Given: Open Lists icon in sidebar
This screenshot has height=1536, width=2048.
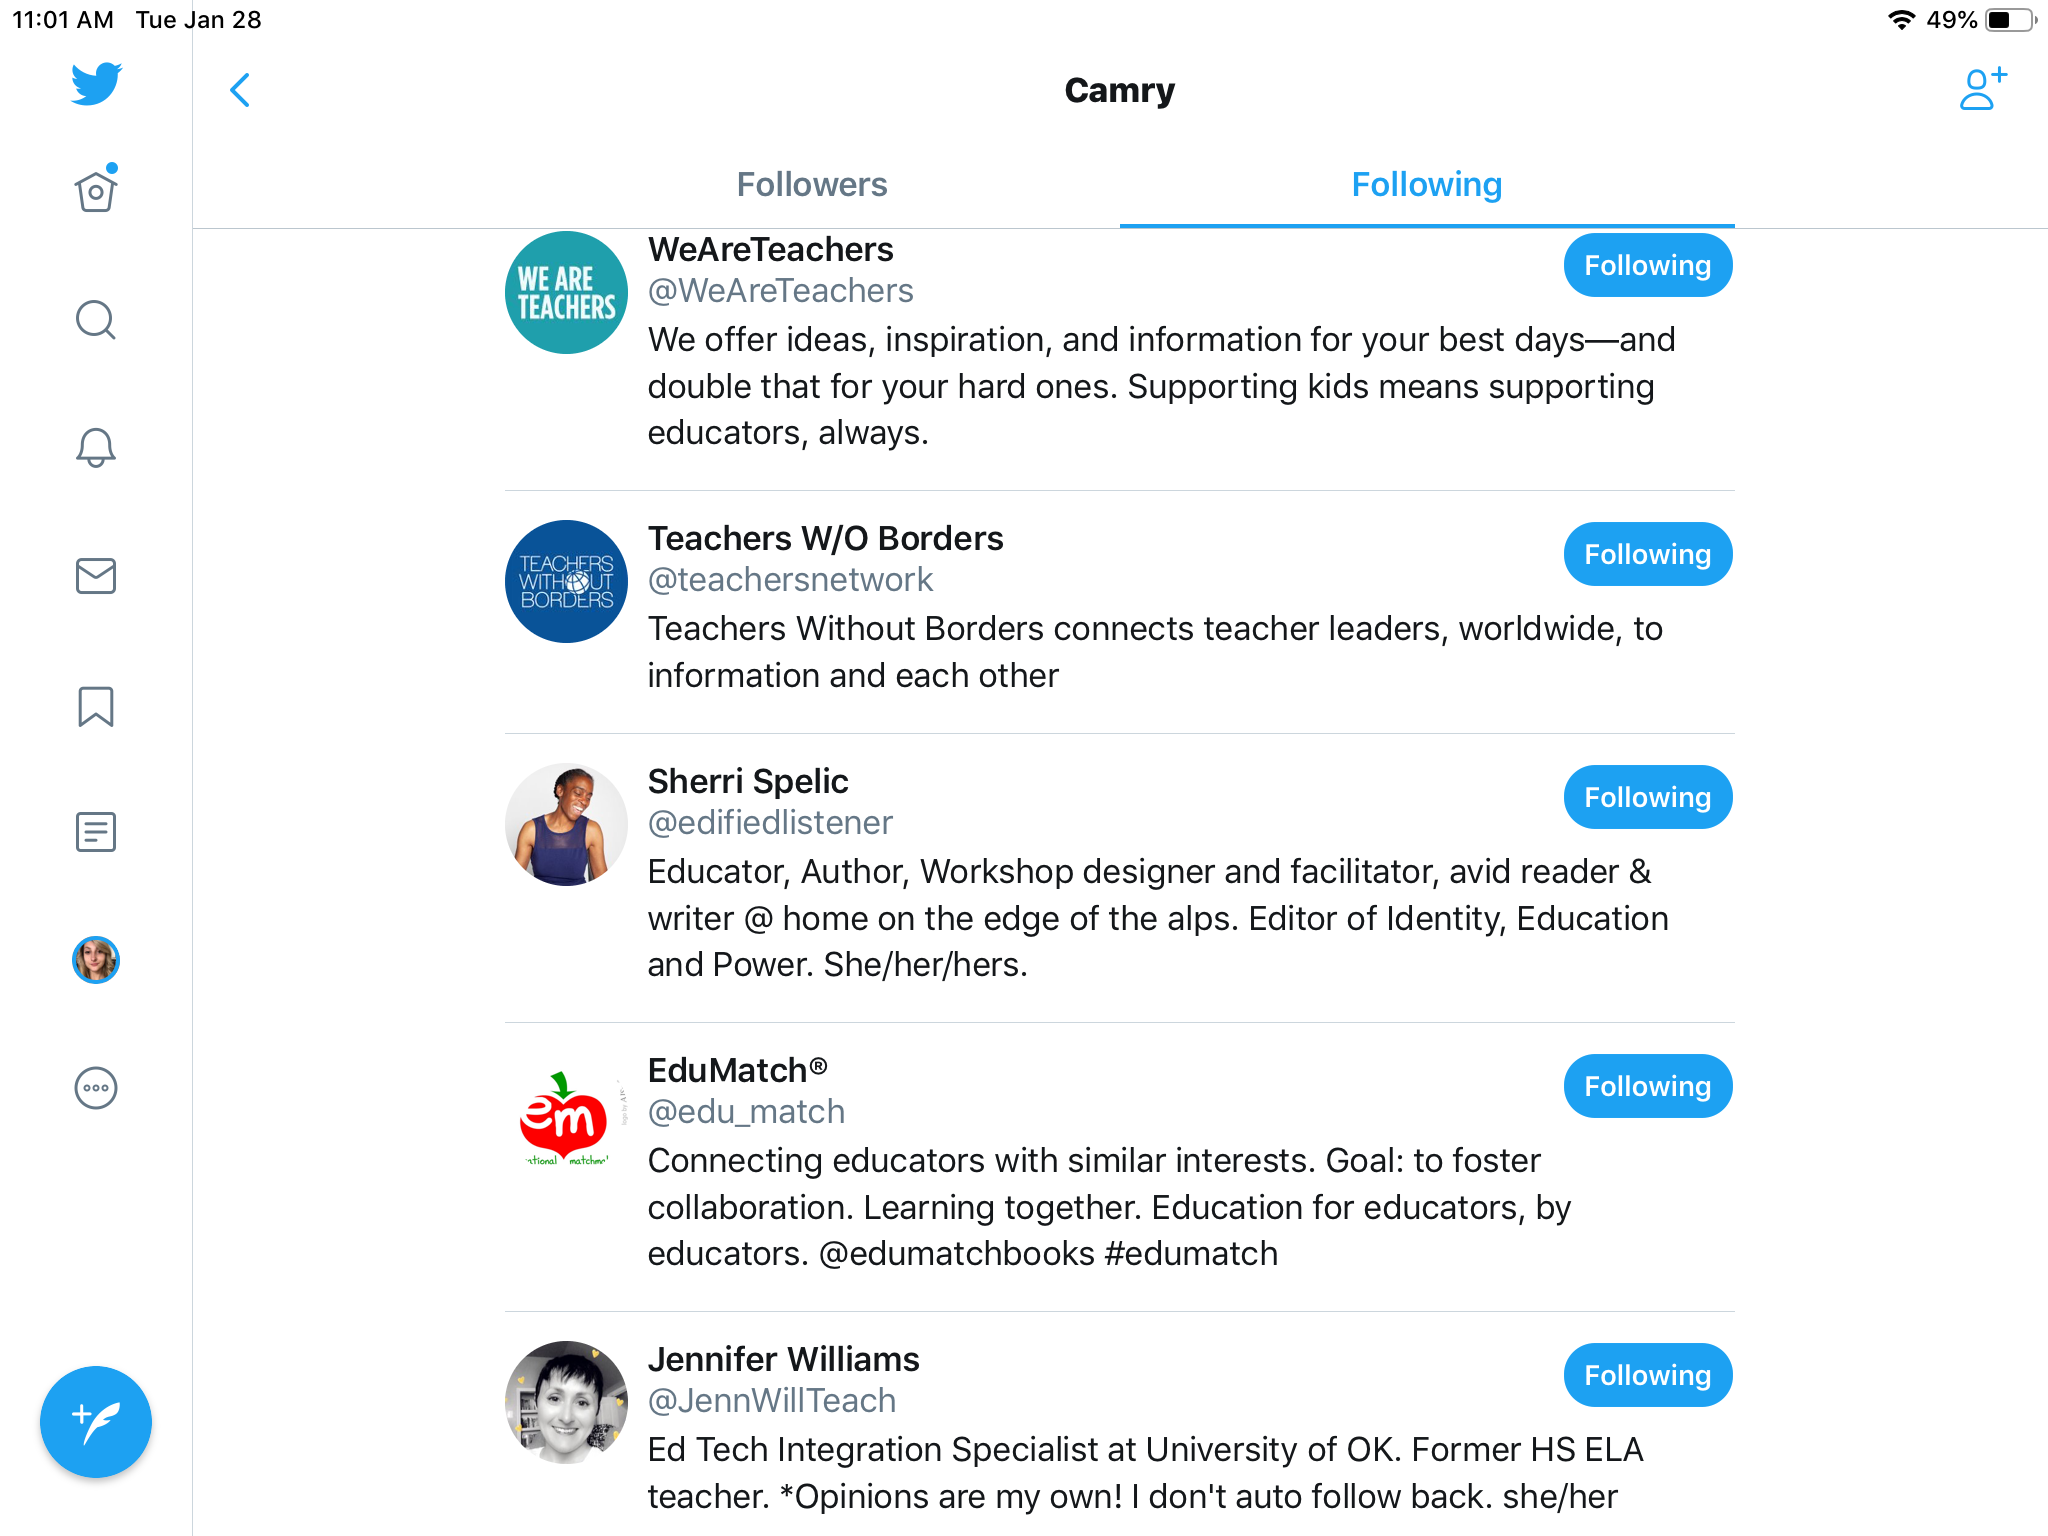Looking at the screenshot, I should click(x=96, y=832).
